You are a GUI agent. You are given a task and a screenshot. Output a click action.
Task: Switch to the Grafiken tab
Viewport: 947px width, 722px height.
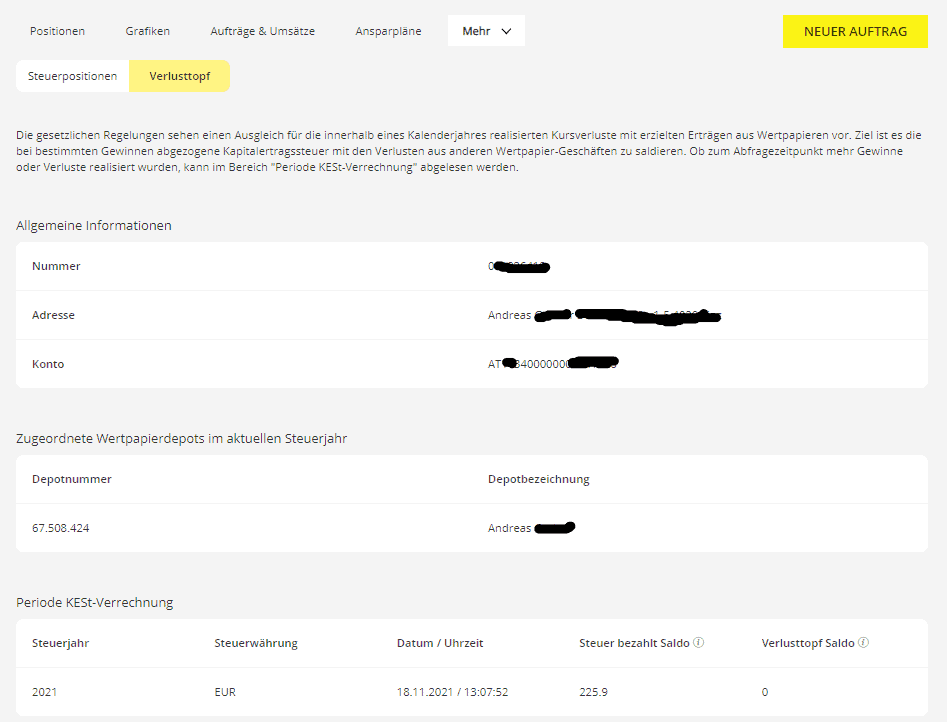click(x=148, y=31)
